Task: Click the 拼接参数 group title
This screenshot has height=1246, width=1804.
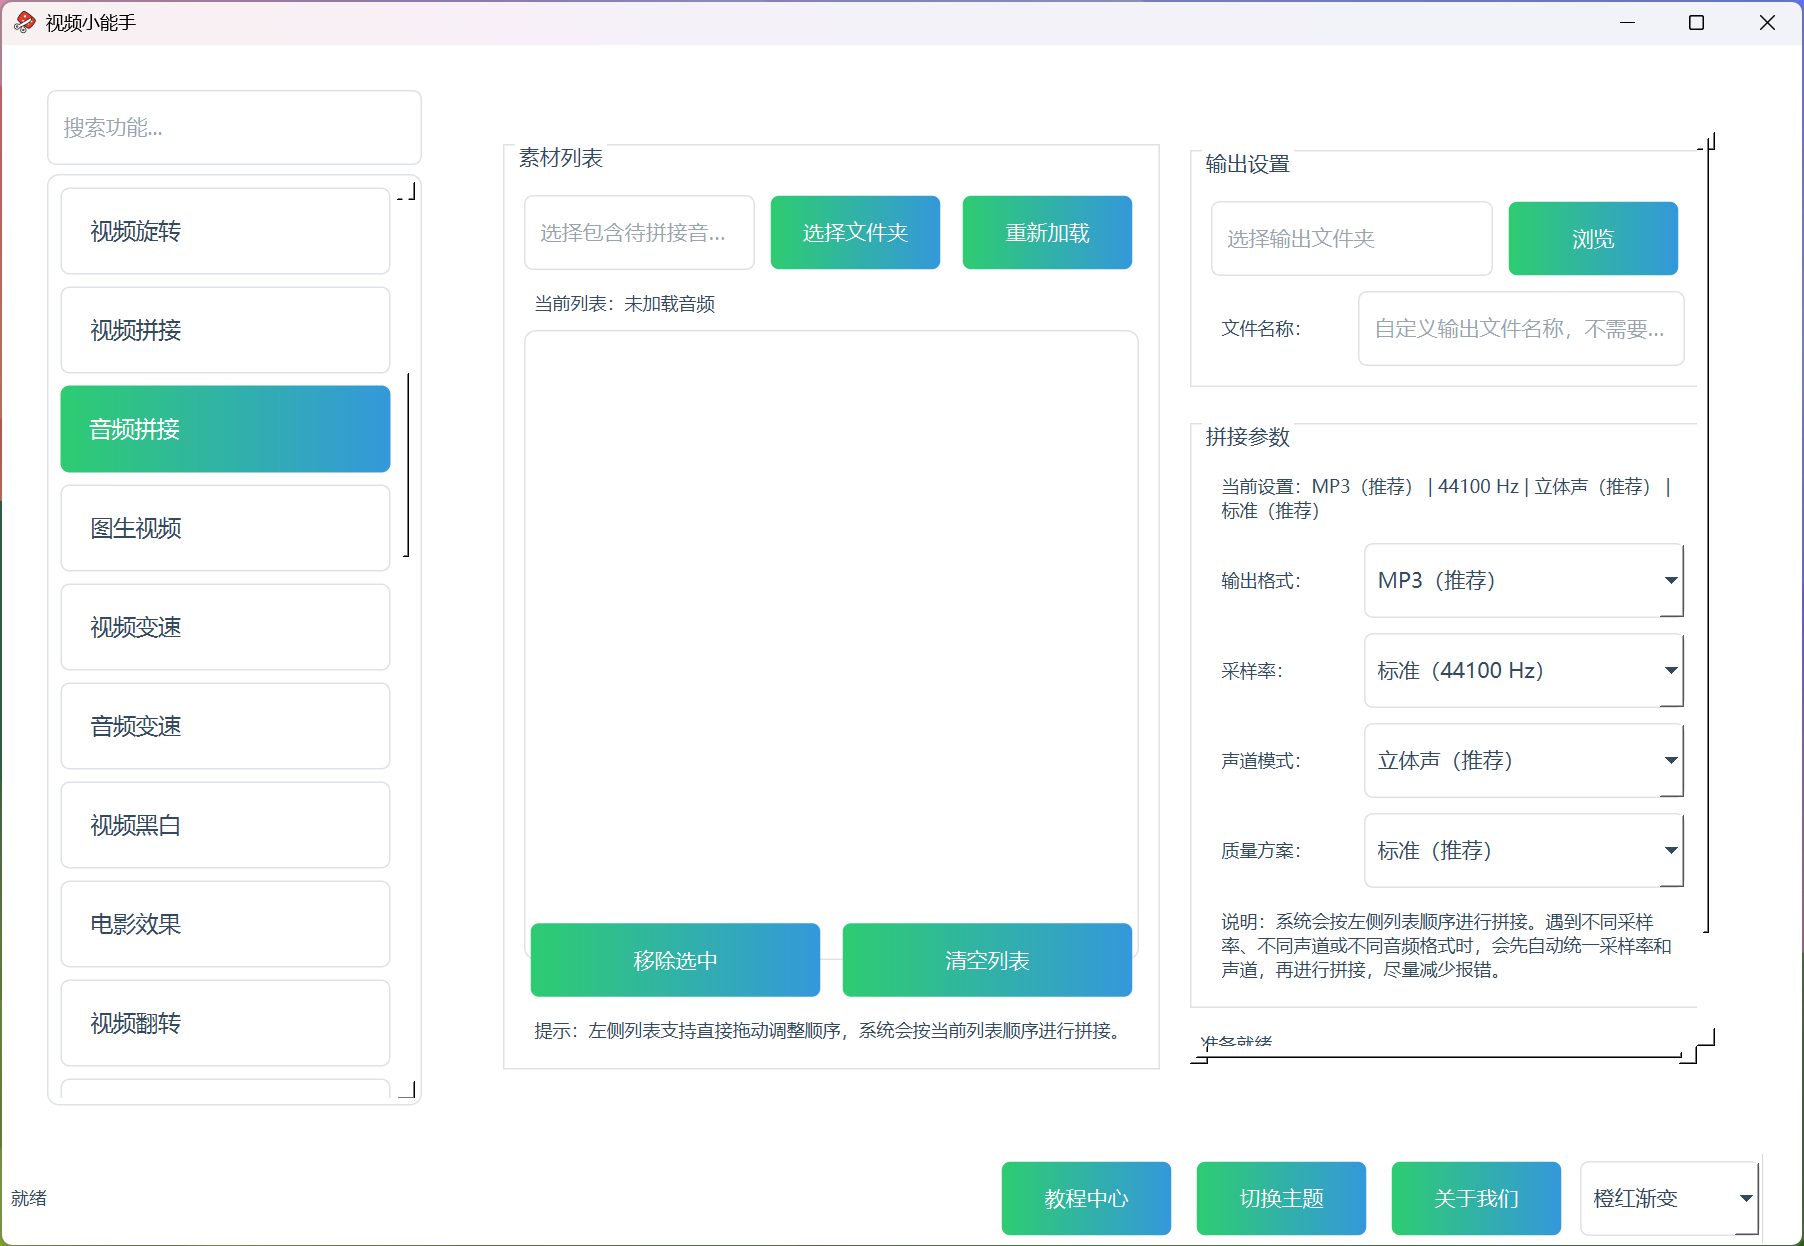Action: (x=1248, y=437)
